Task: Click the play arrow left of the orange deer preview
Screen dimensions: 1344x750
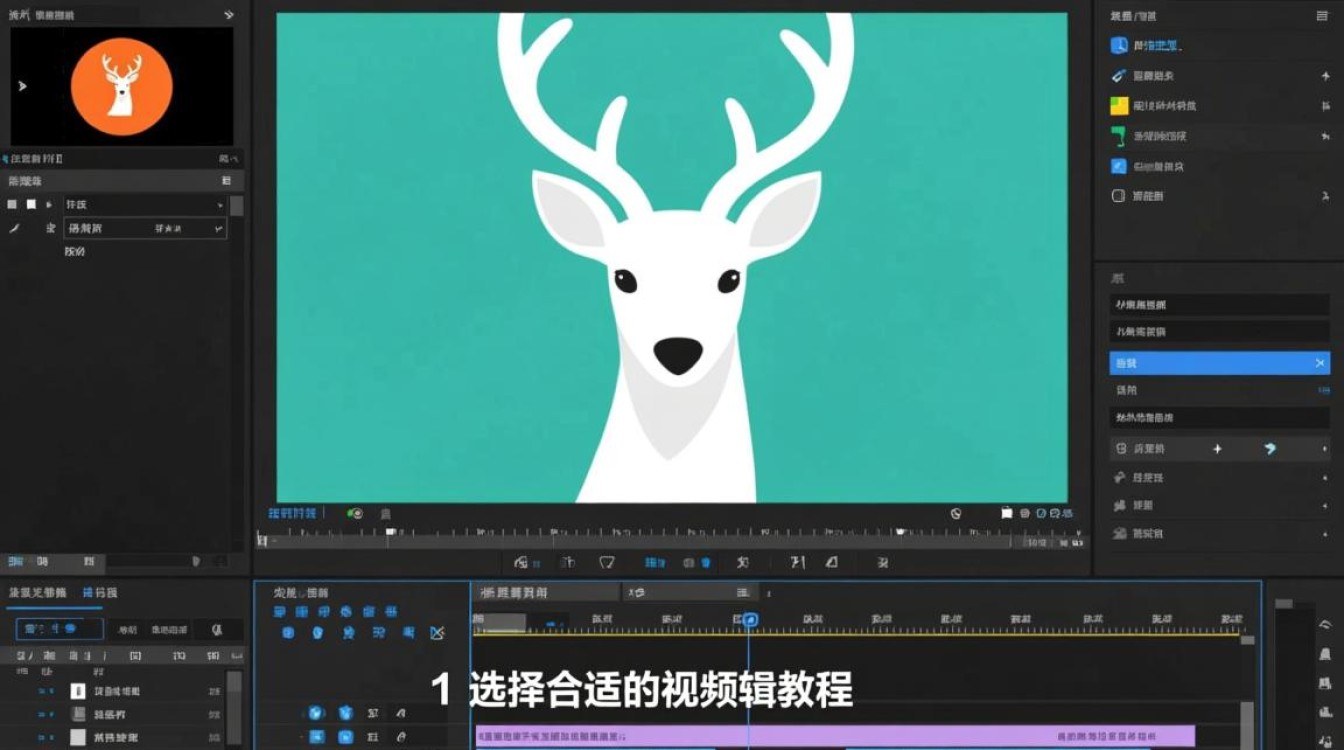Action: pos(22,86)
